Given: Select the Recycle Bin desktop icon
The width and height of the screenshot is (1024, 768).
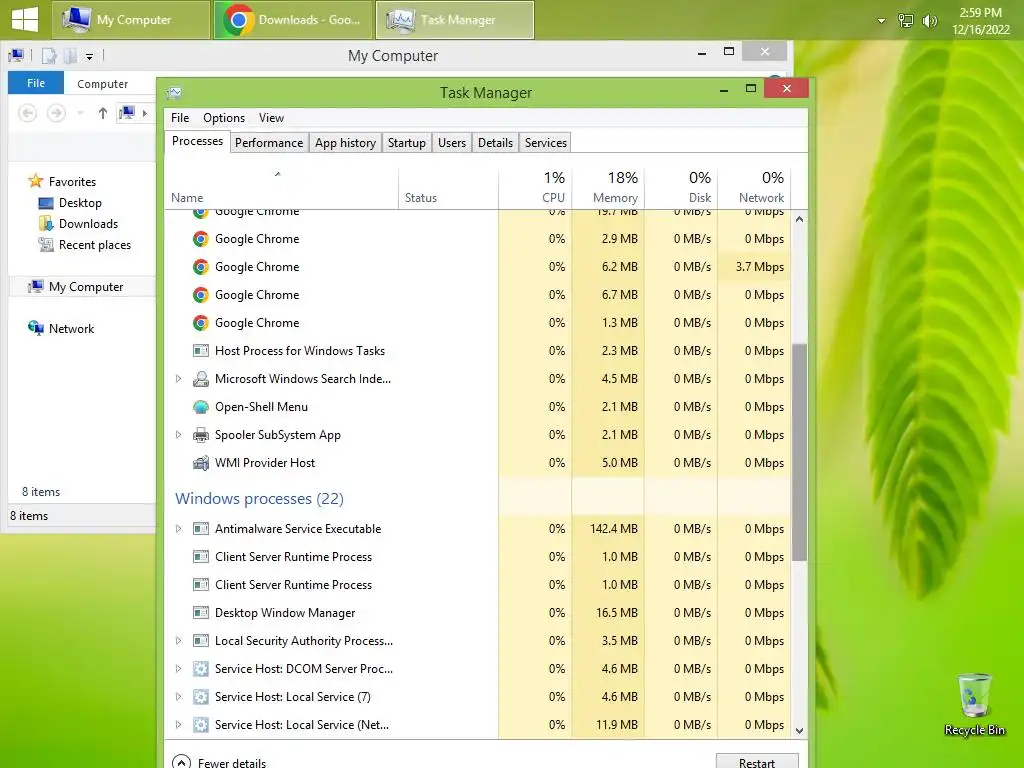Looking at the screenshot, I should 974,705.
